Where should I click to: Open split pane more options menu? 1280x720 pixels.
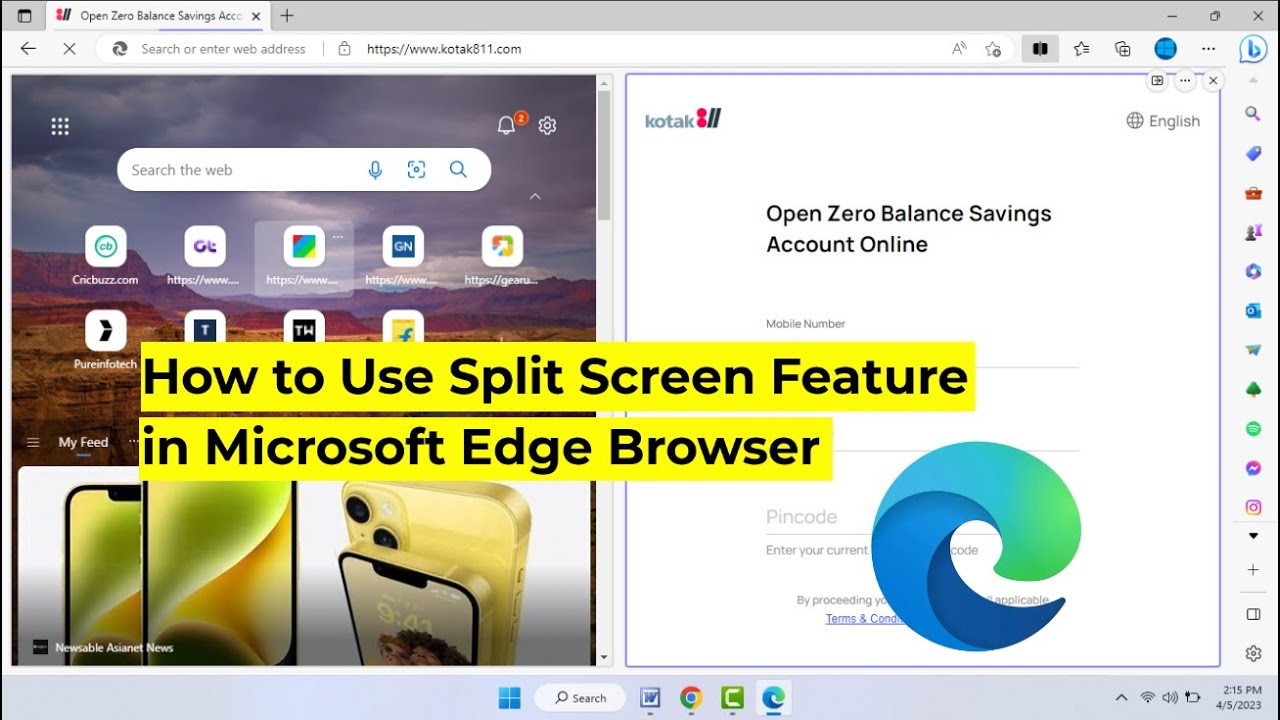pyautogui.click(x=1185, y=81)
